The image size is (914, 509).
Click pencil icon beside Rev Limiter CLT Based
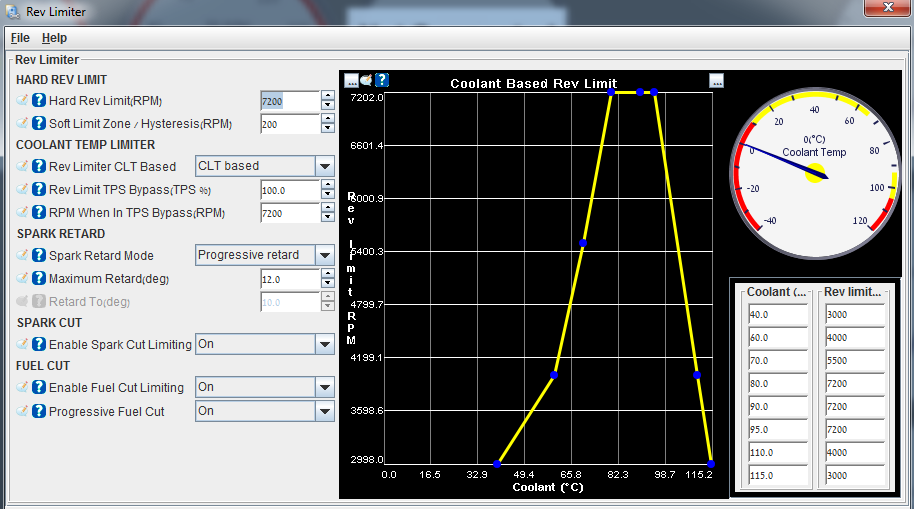point(22,166)
